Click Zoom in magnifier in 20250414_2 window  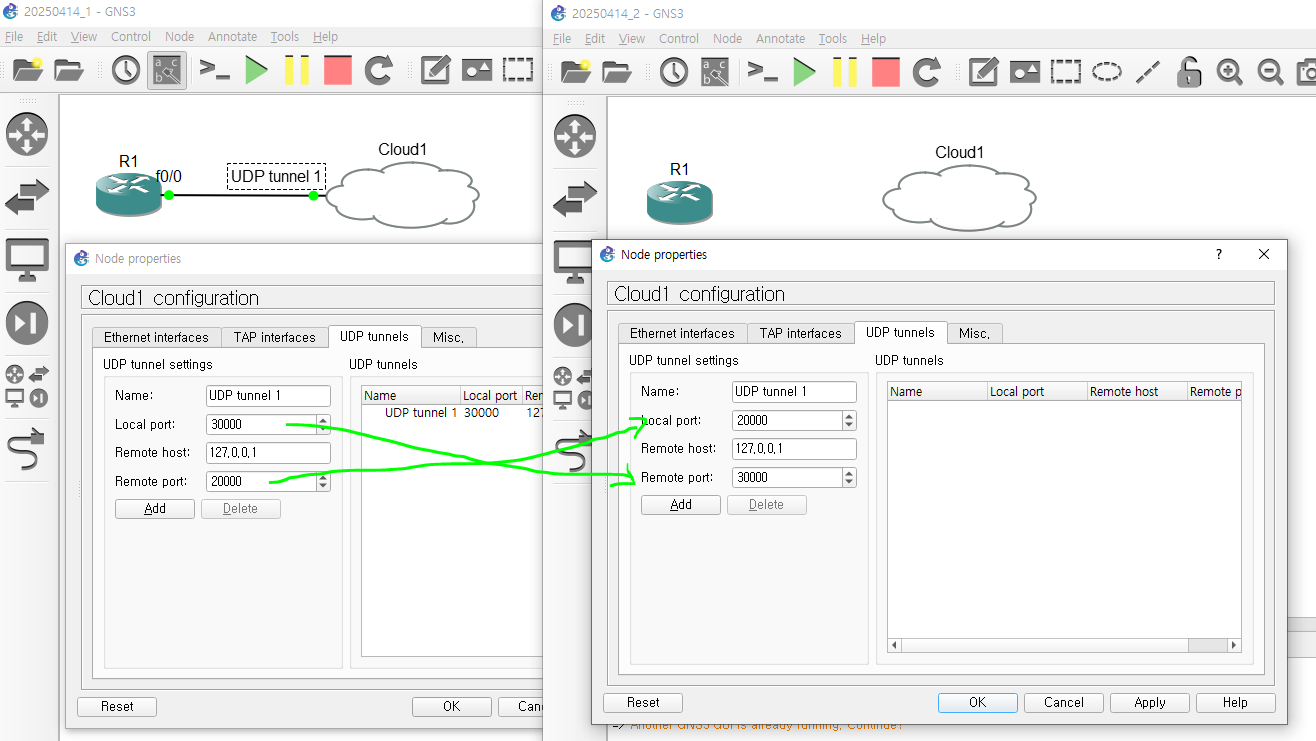tap(1229, 72)
